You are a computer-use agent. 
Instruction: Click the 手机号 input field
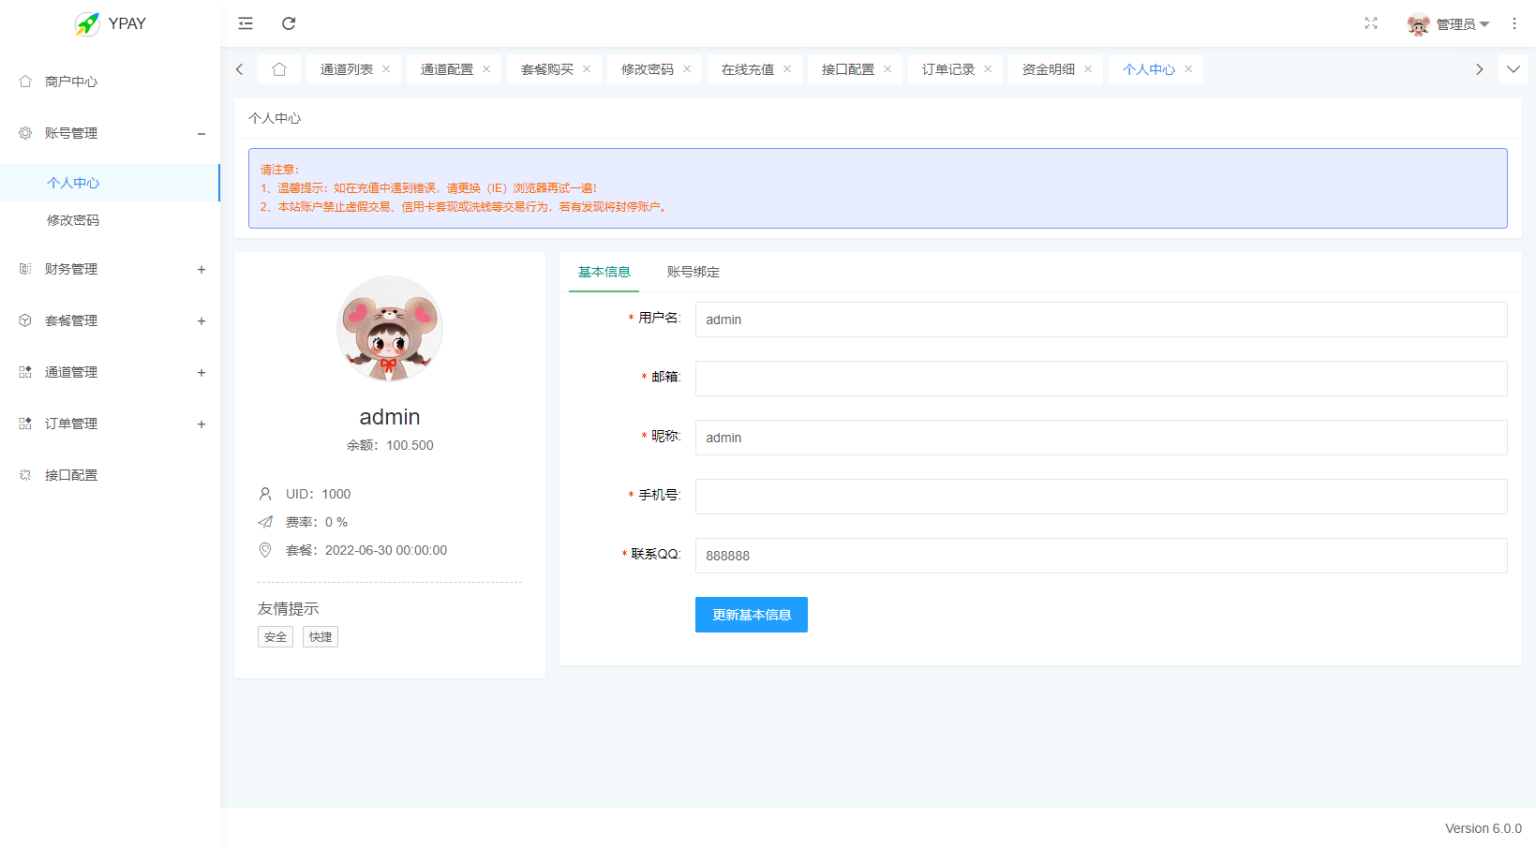point(1100,496)
